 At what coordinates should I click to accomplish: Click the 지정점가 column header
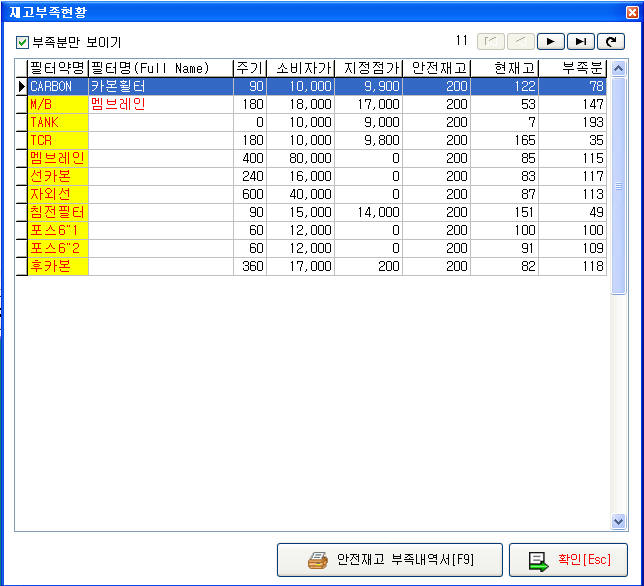[368, 68]
